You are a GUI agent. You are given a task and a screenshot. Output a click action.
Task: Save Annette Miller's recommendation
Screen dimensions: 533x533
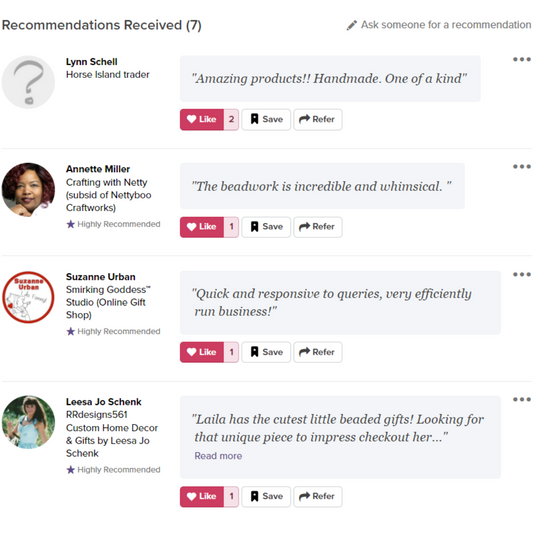tap(266, 227)
